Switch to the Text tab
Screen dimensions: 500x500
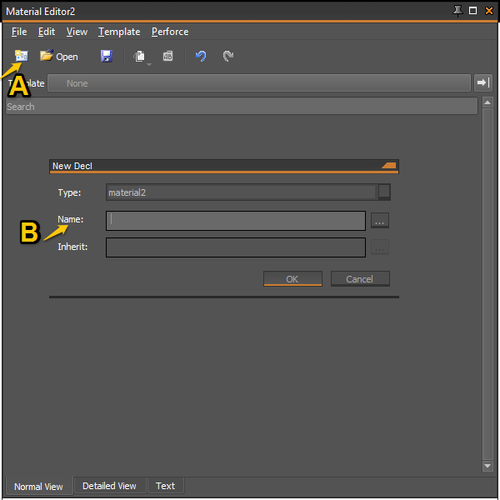[165, 486]
